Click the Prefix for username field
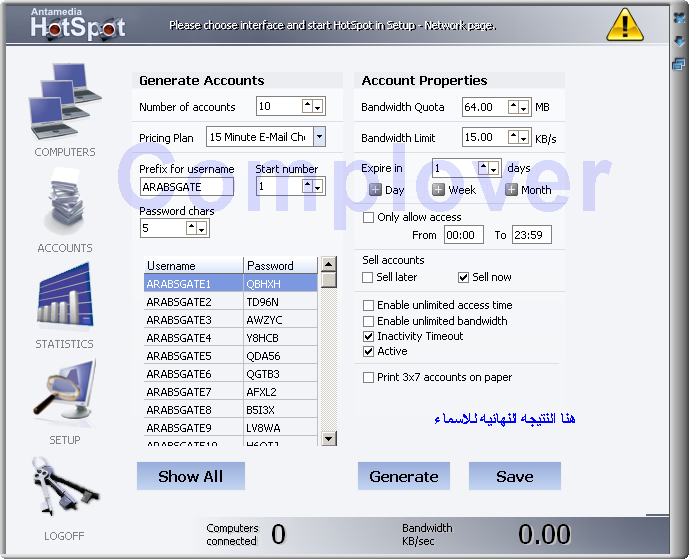The height and width of the screenshot is (559, 689). pyautogui.click(x=187, y=186)
